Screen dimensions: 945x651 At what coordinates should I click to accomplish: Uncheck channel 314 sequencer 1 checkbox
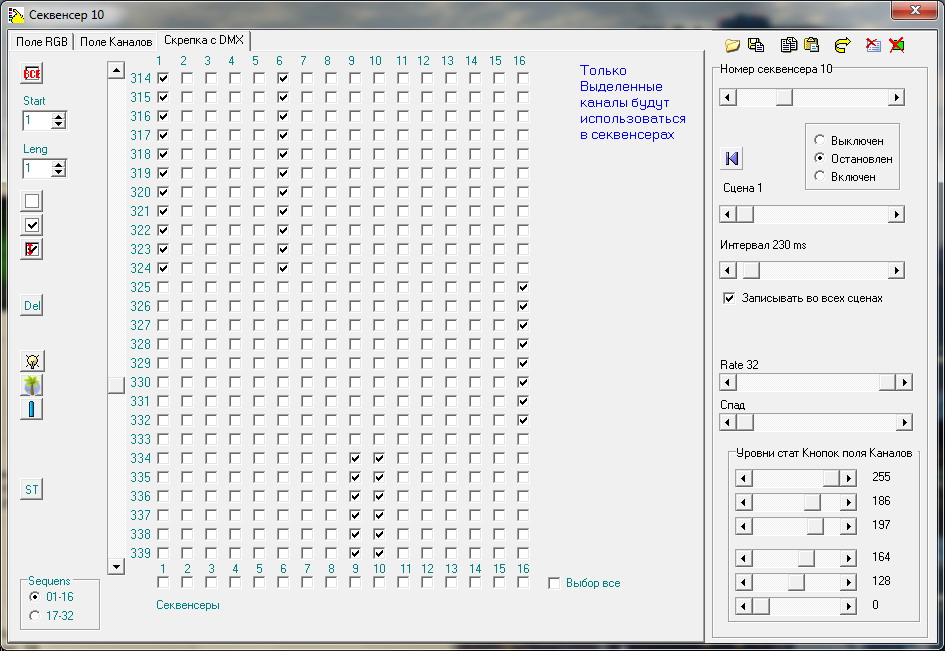[163, 78]
